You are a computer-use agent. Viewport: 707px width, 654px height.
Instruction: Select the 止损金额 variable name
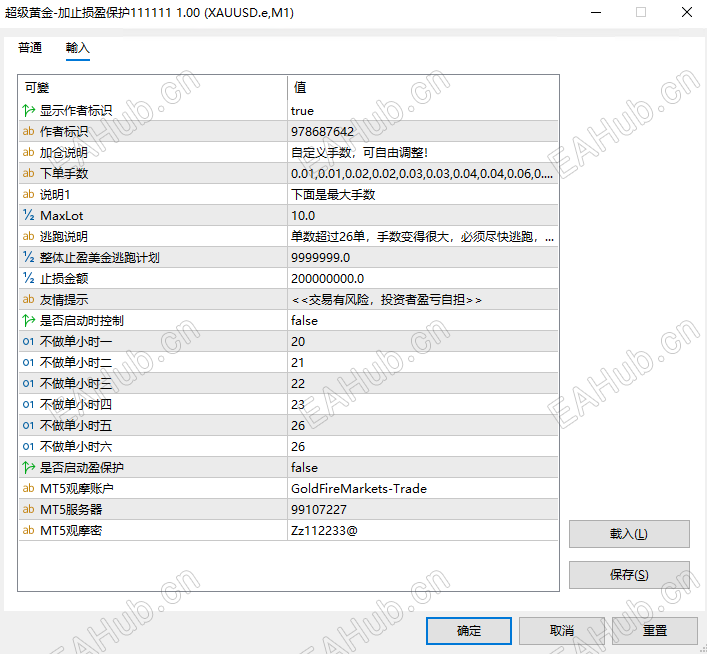(64, 278)
